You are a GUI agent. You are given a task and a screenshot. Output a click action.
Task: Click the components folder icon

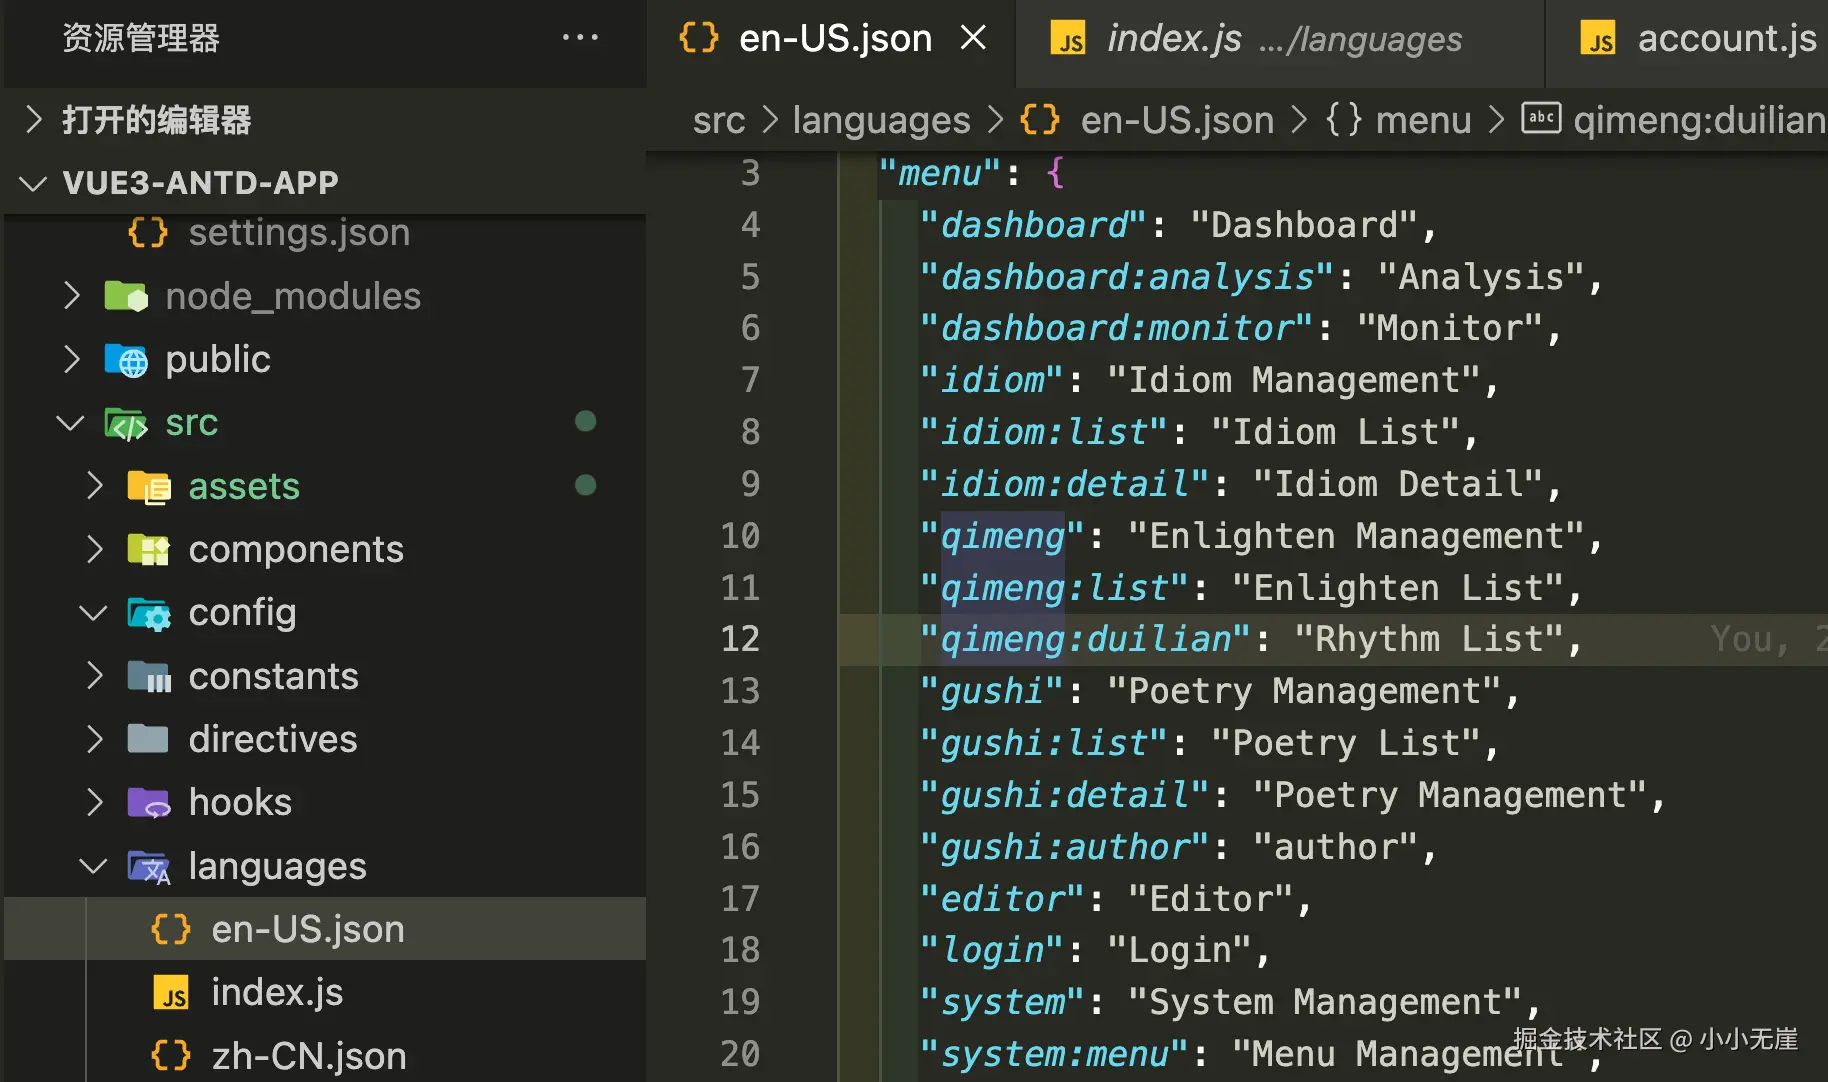(x=149, y=550)
